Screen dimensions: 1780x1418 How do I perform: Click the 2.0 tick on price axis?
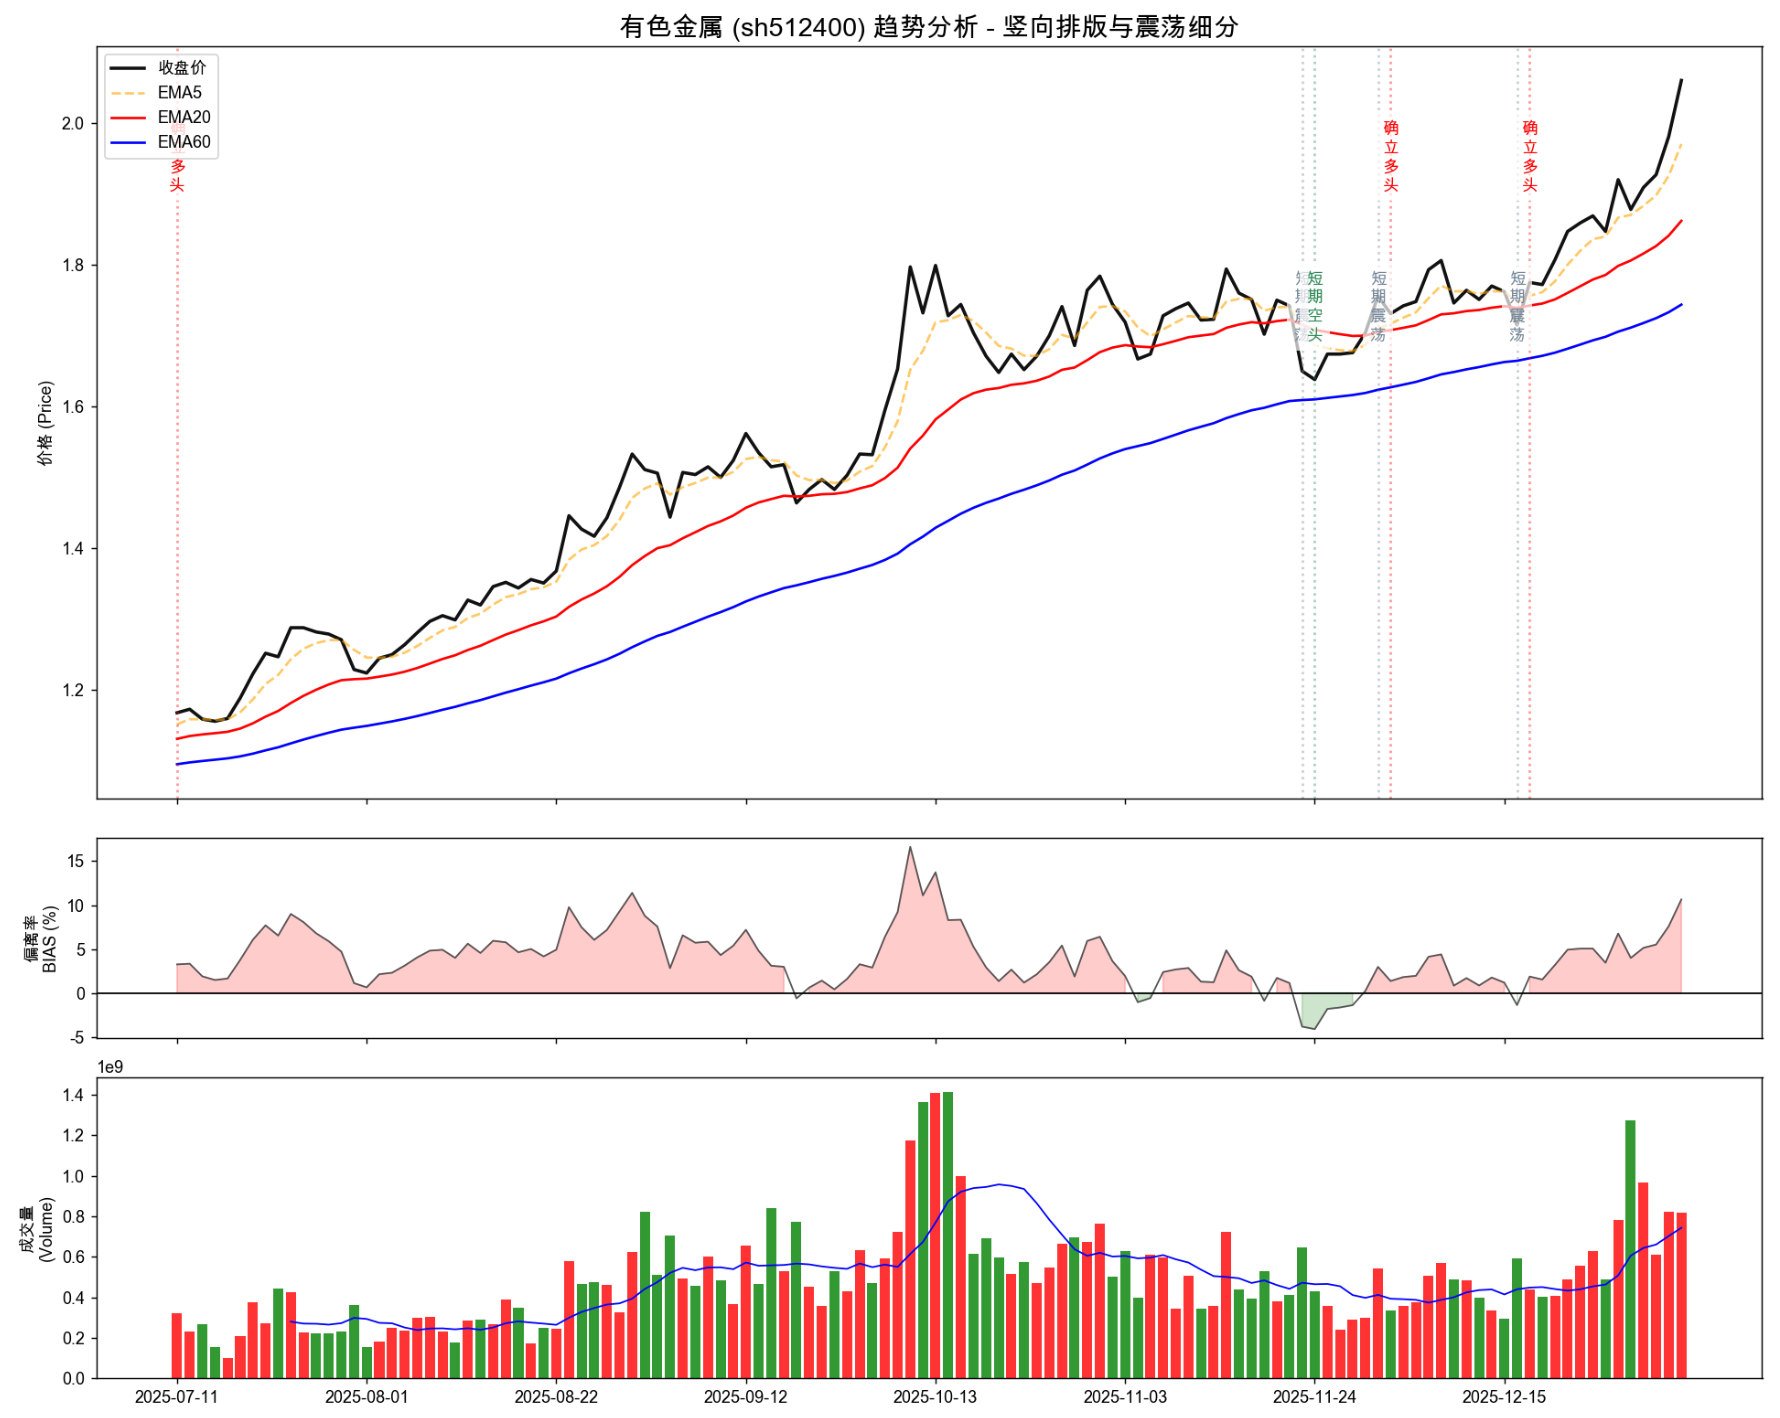click(x=72, y=124)
